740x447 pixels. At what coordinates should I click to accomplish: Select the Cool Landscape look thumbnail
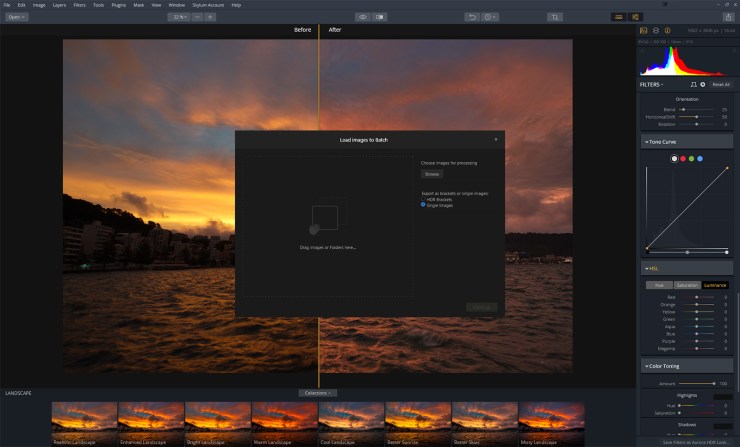pyautogui.click(x=351, y=423)
